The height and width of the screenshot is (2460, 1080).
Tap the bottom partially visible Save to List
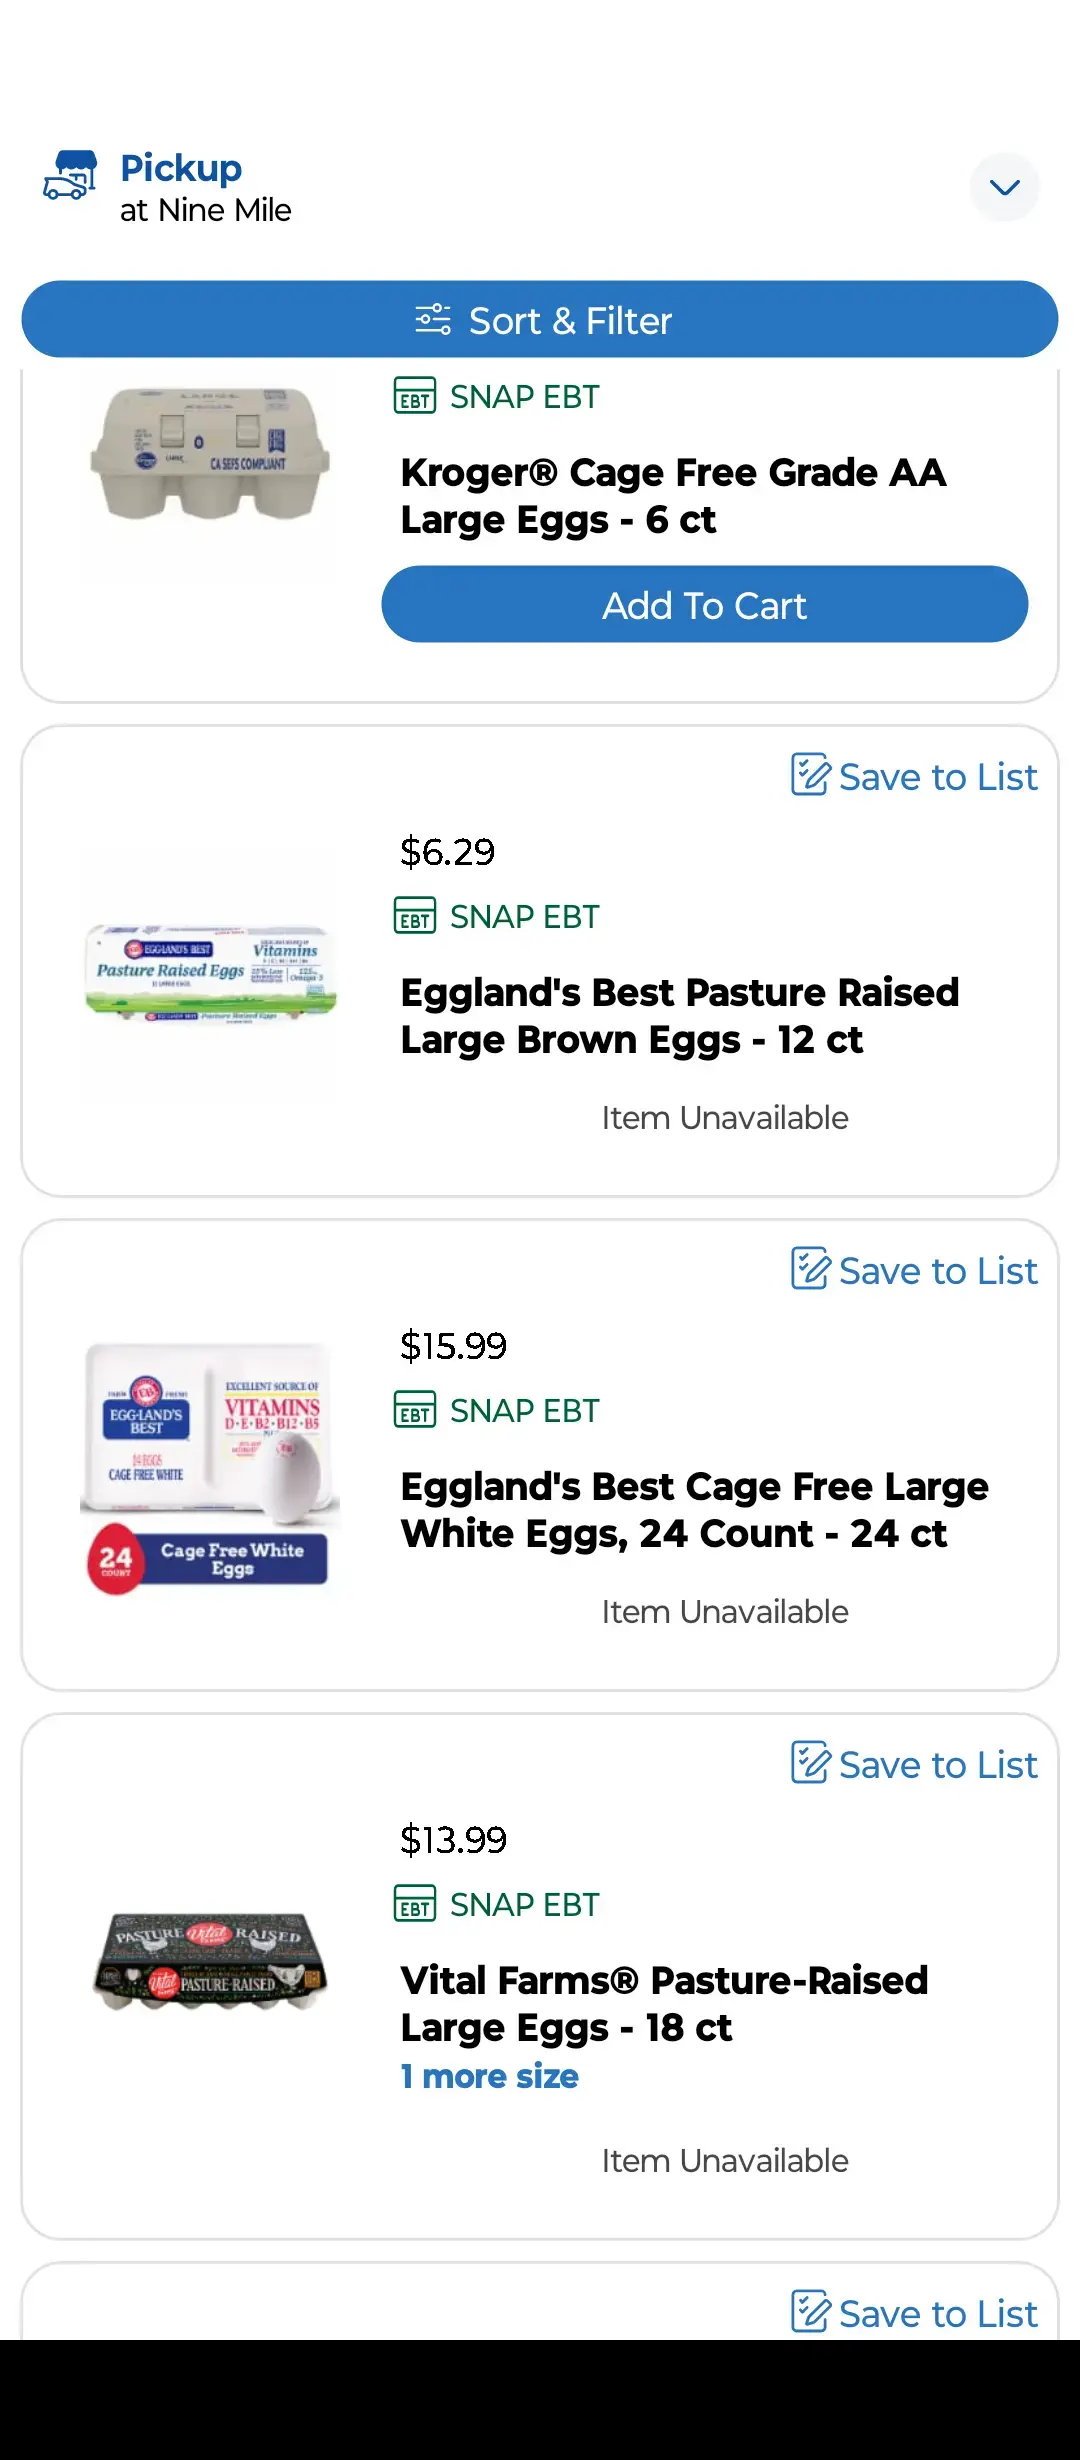(x=914, y=2313)
